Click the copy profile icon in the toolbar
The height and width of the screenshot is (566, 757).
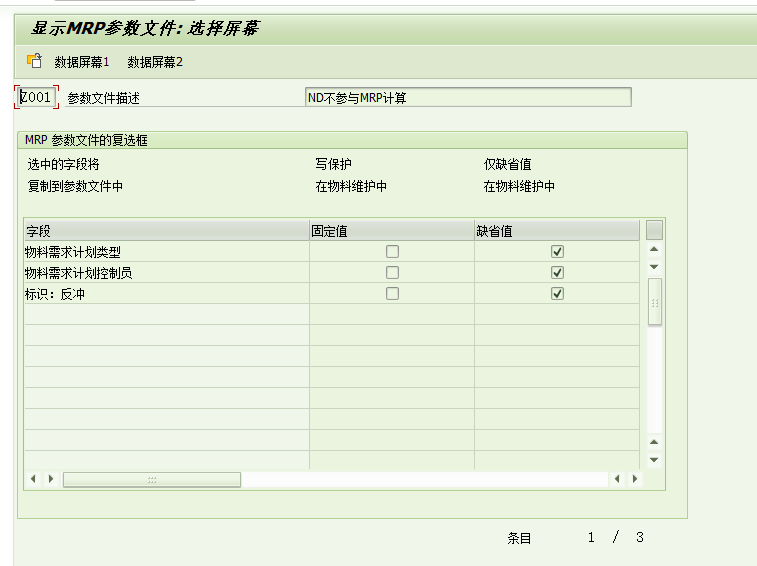click(x=34, y=61)
